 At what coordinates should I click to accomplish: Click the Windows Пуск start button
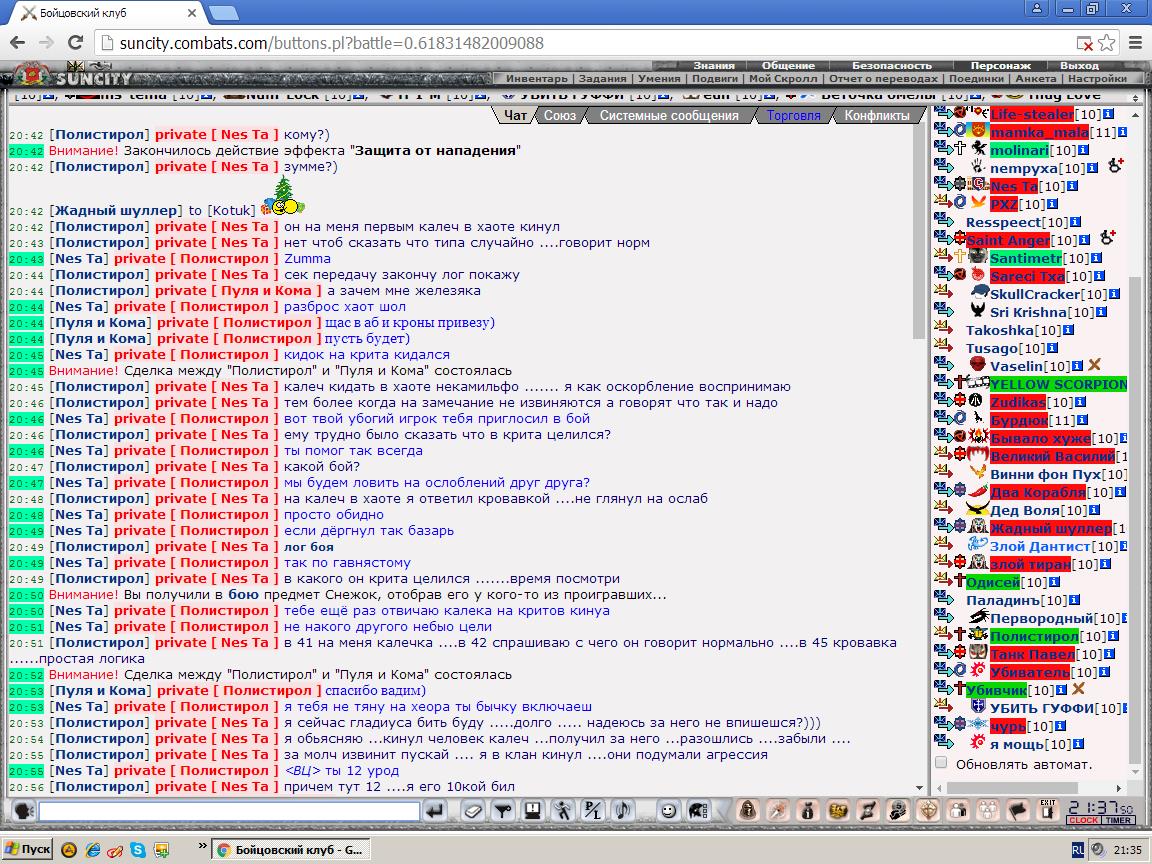click(x=28, y=849)
